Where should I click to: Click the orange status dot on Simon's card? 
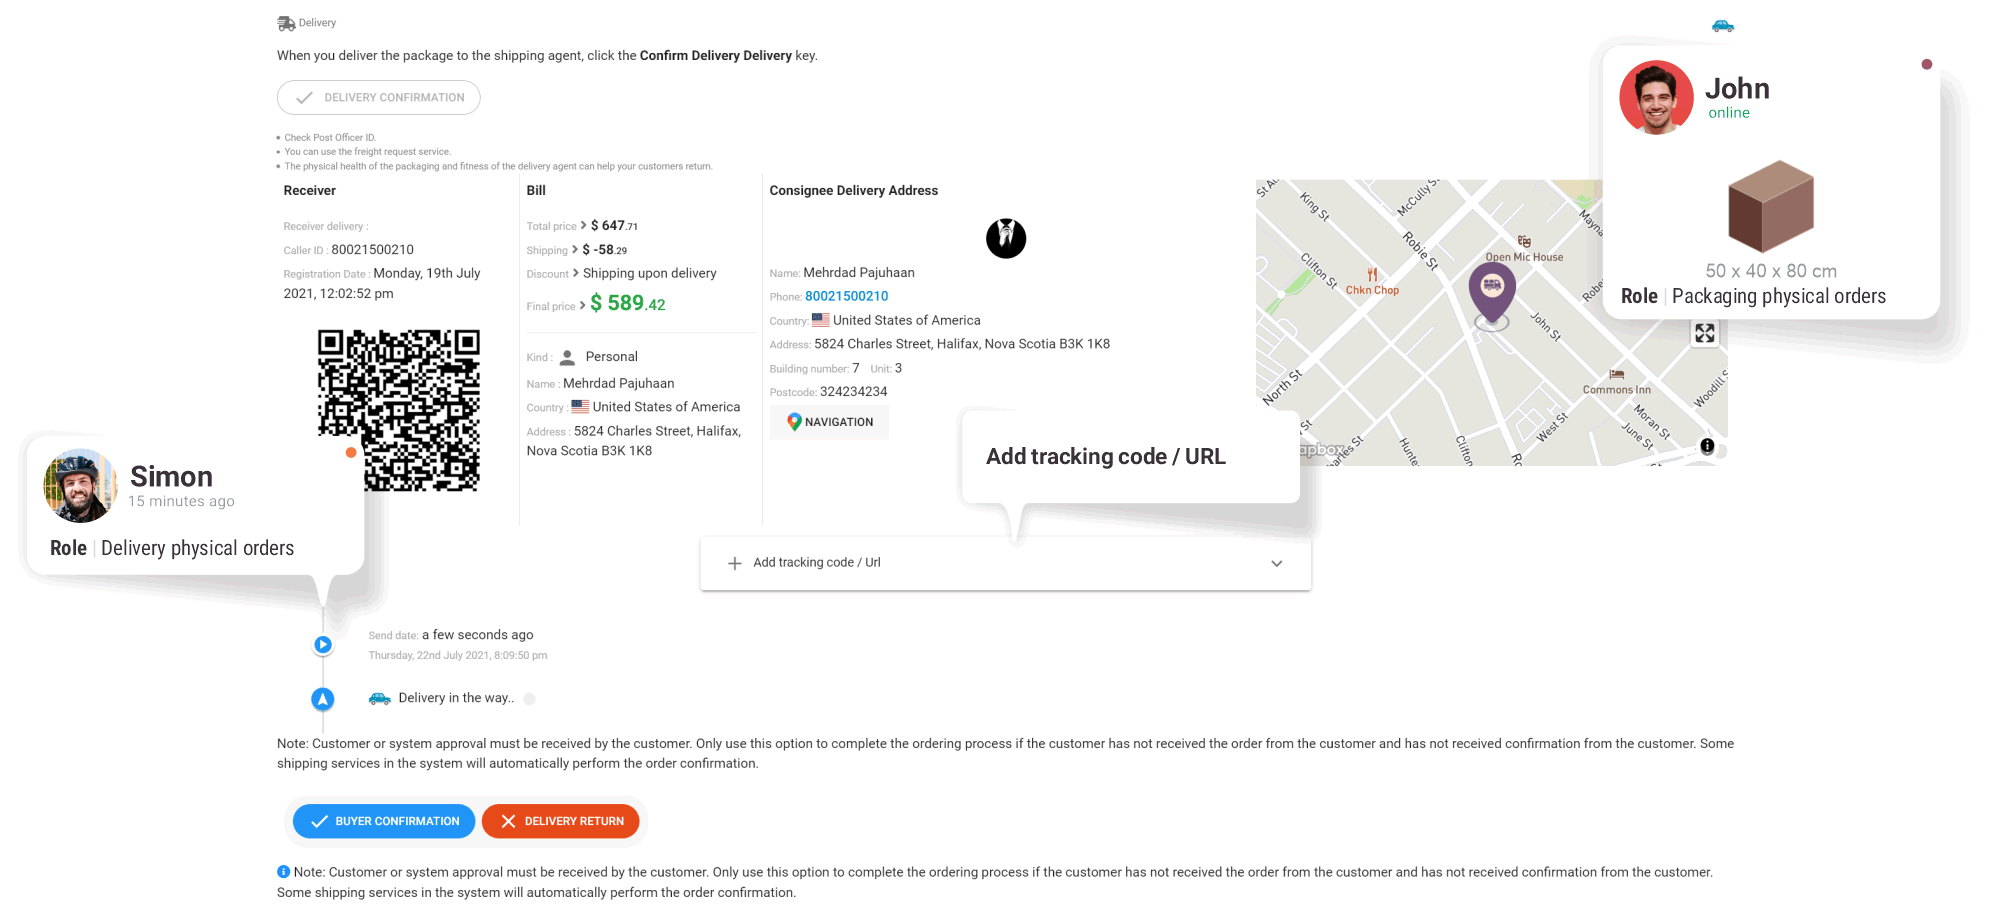(x=351, y=453)
